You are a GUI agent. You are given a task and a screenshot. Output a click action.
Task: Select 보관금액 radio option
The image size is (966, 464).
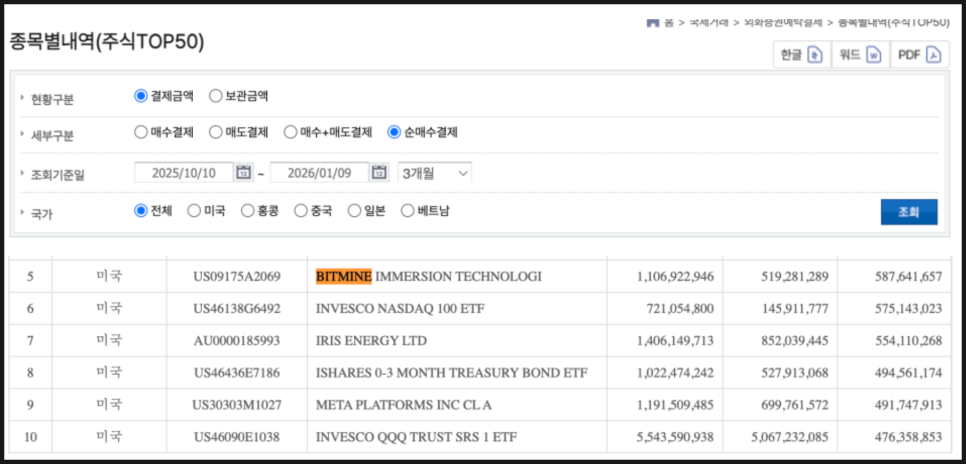[216, 96]
